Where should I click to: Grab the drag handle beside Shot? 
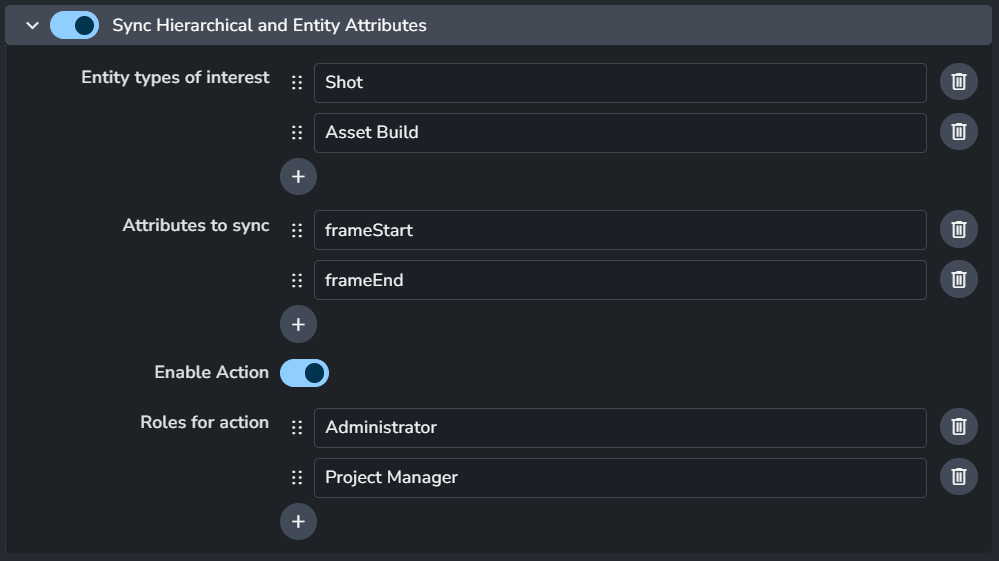[x=297, y=83]
